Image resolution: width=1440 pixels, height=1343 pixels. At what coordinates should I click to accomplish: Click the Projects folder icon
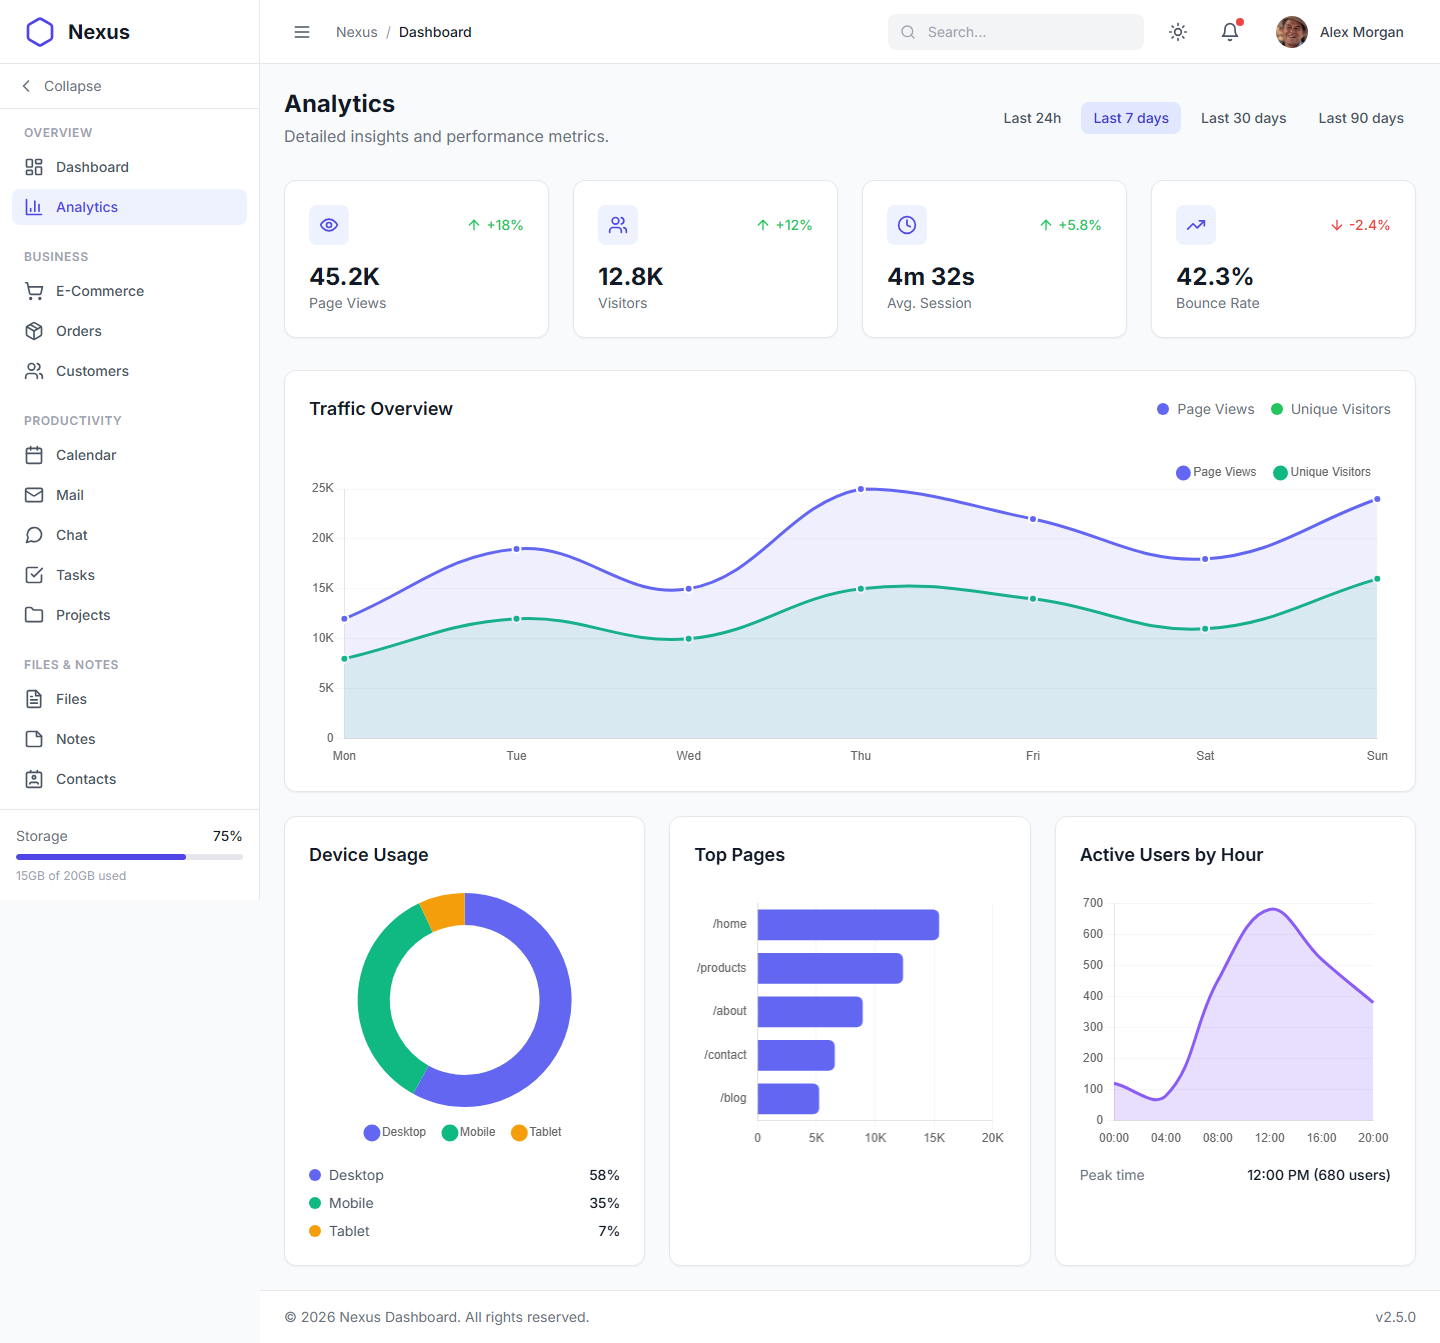(x=34, y=615)
